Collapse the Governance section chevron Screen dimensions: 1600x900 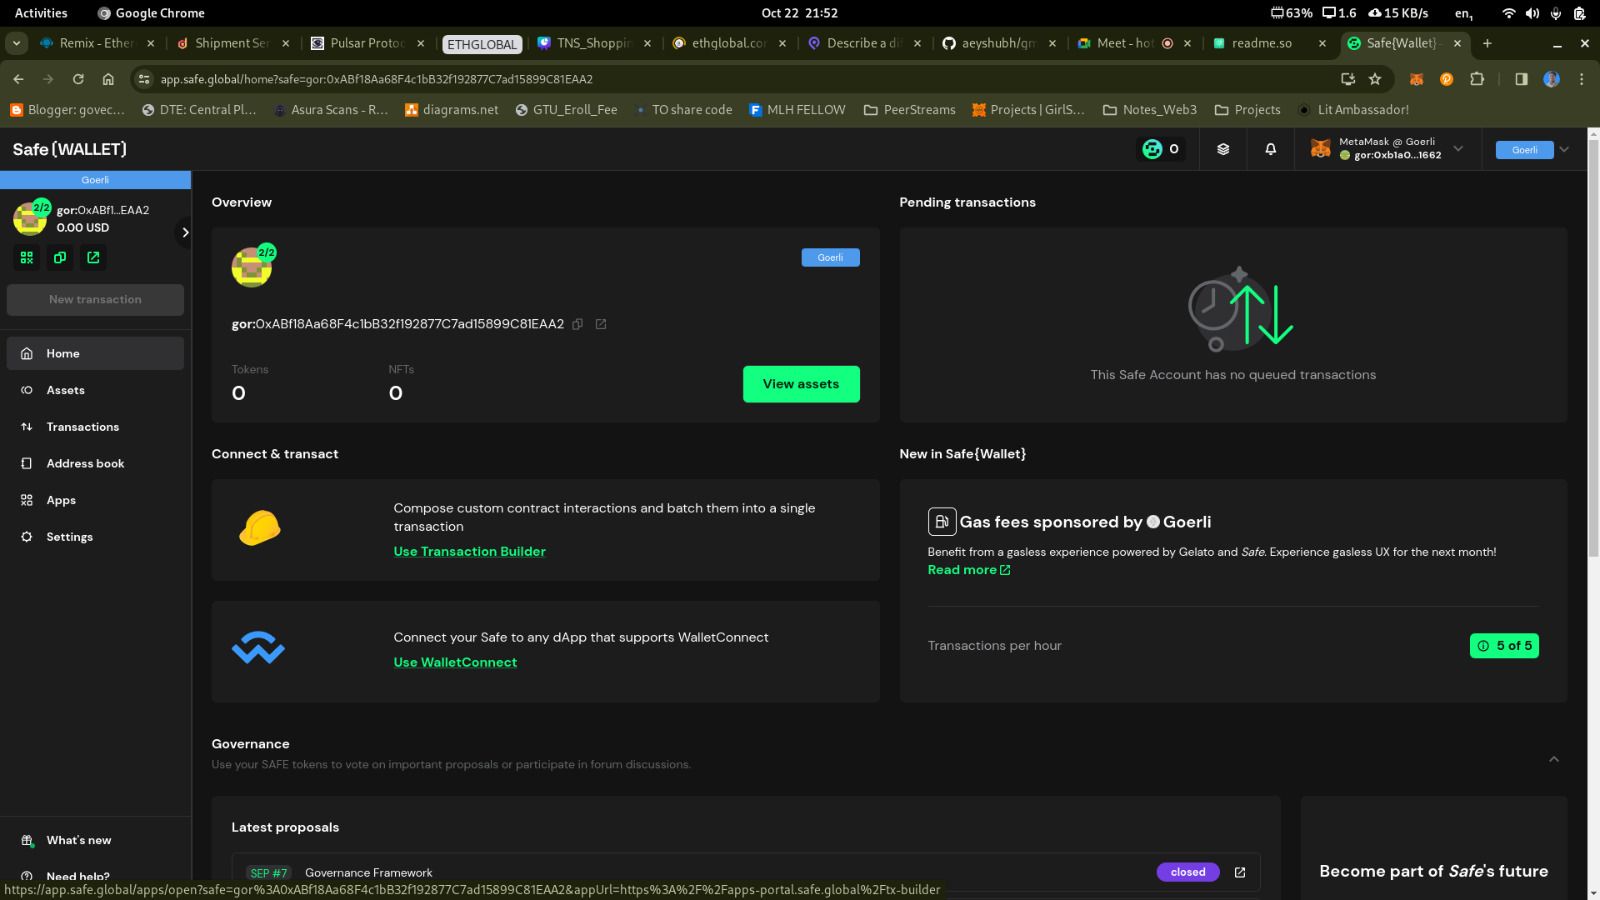point(1554,759)
